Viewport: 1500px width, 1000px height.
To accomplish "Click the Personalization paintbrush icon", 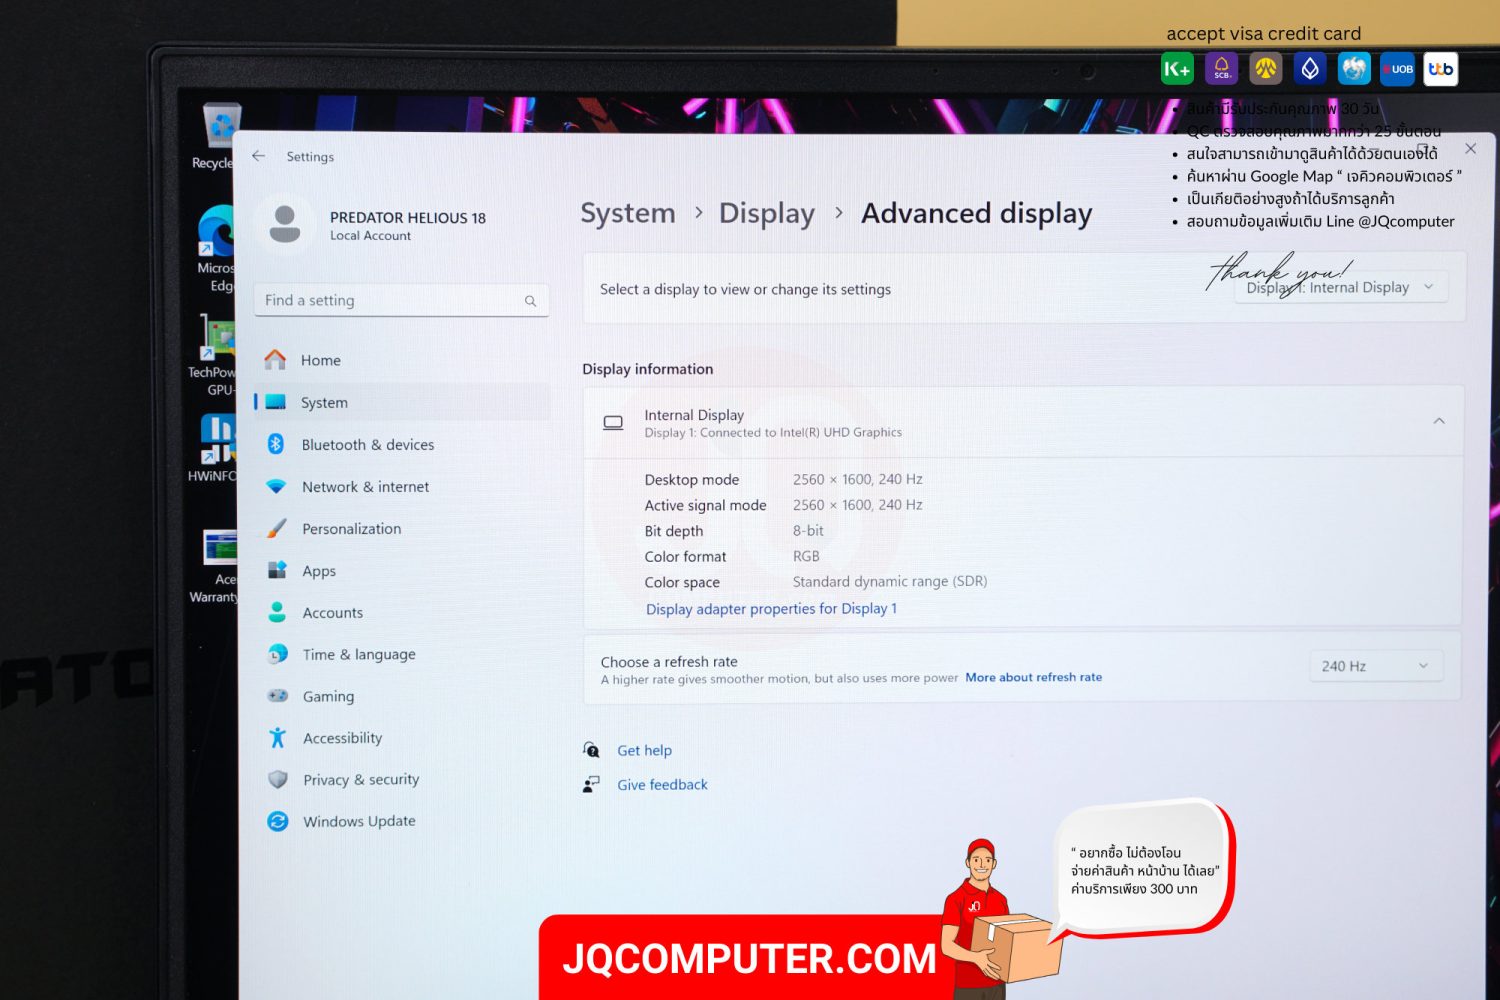I will point(277,528).
